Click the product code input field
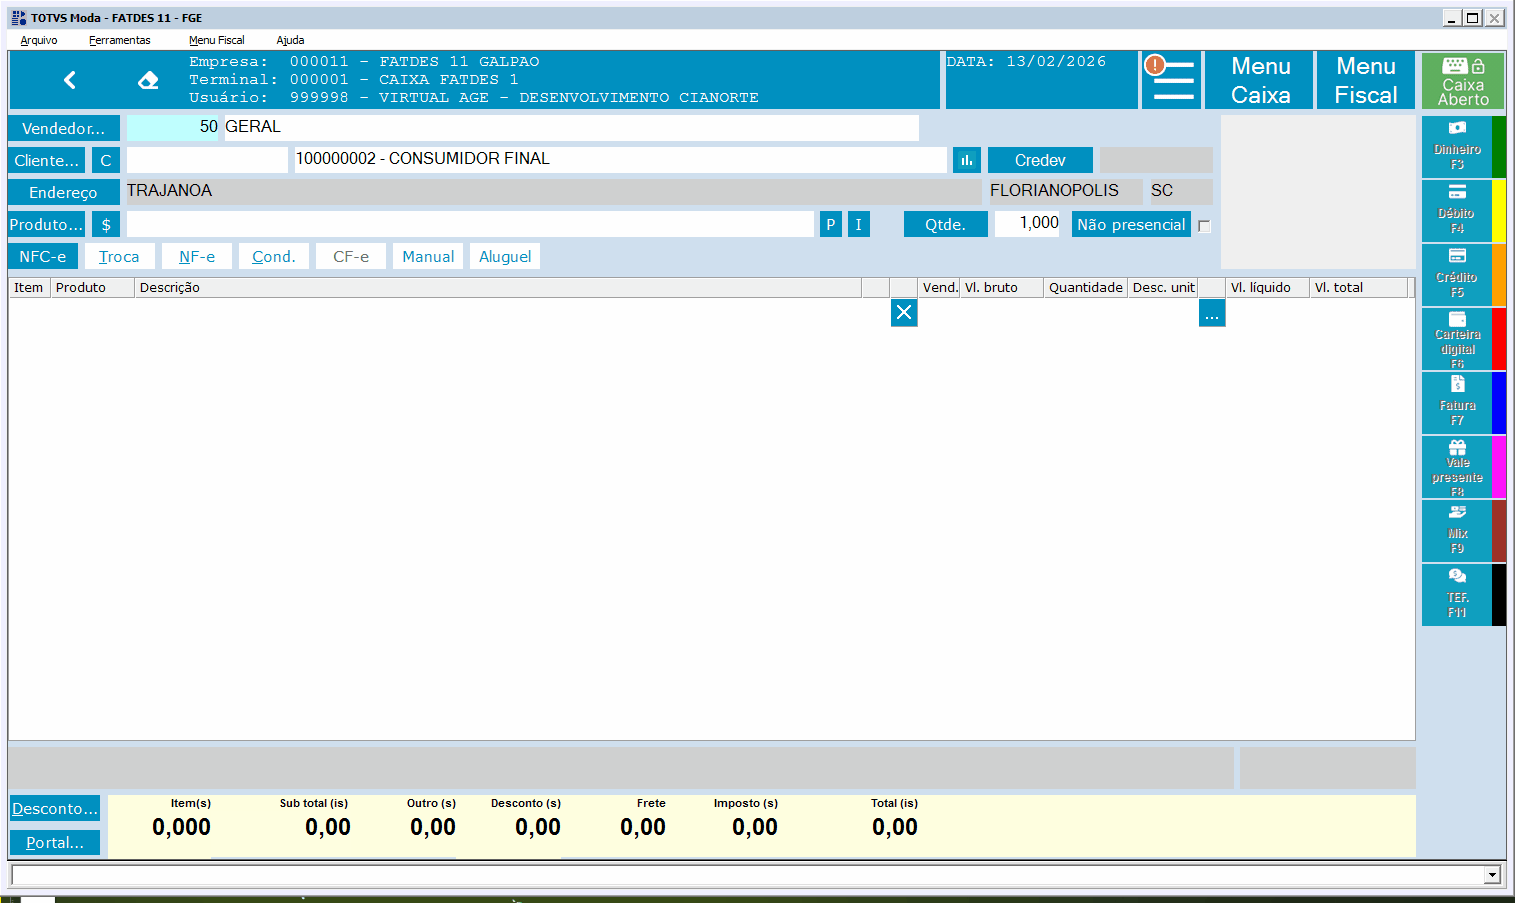The height and width of the screenshot is (903, 1515). pyautogui.click(x=470, y=223)
